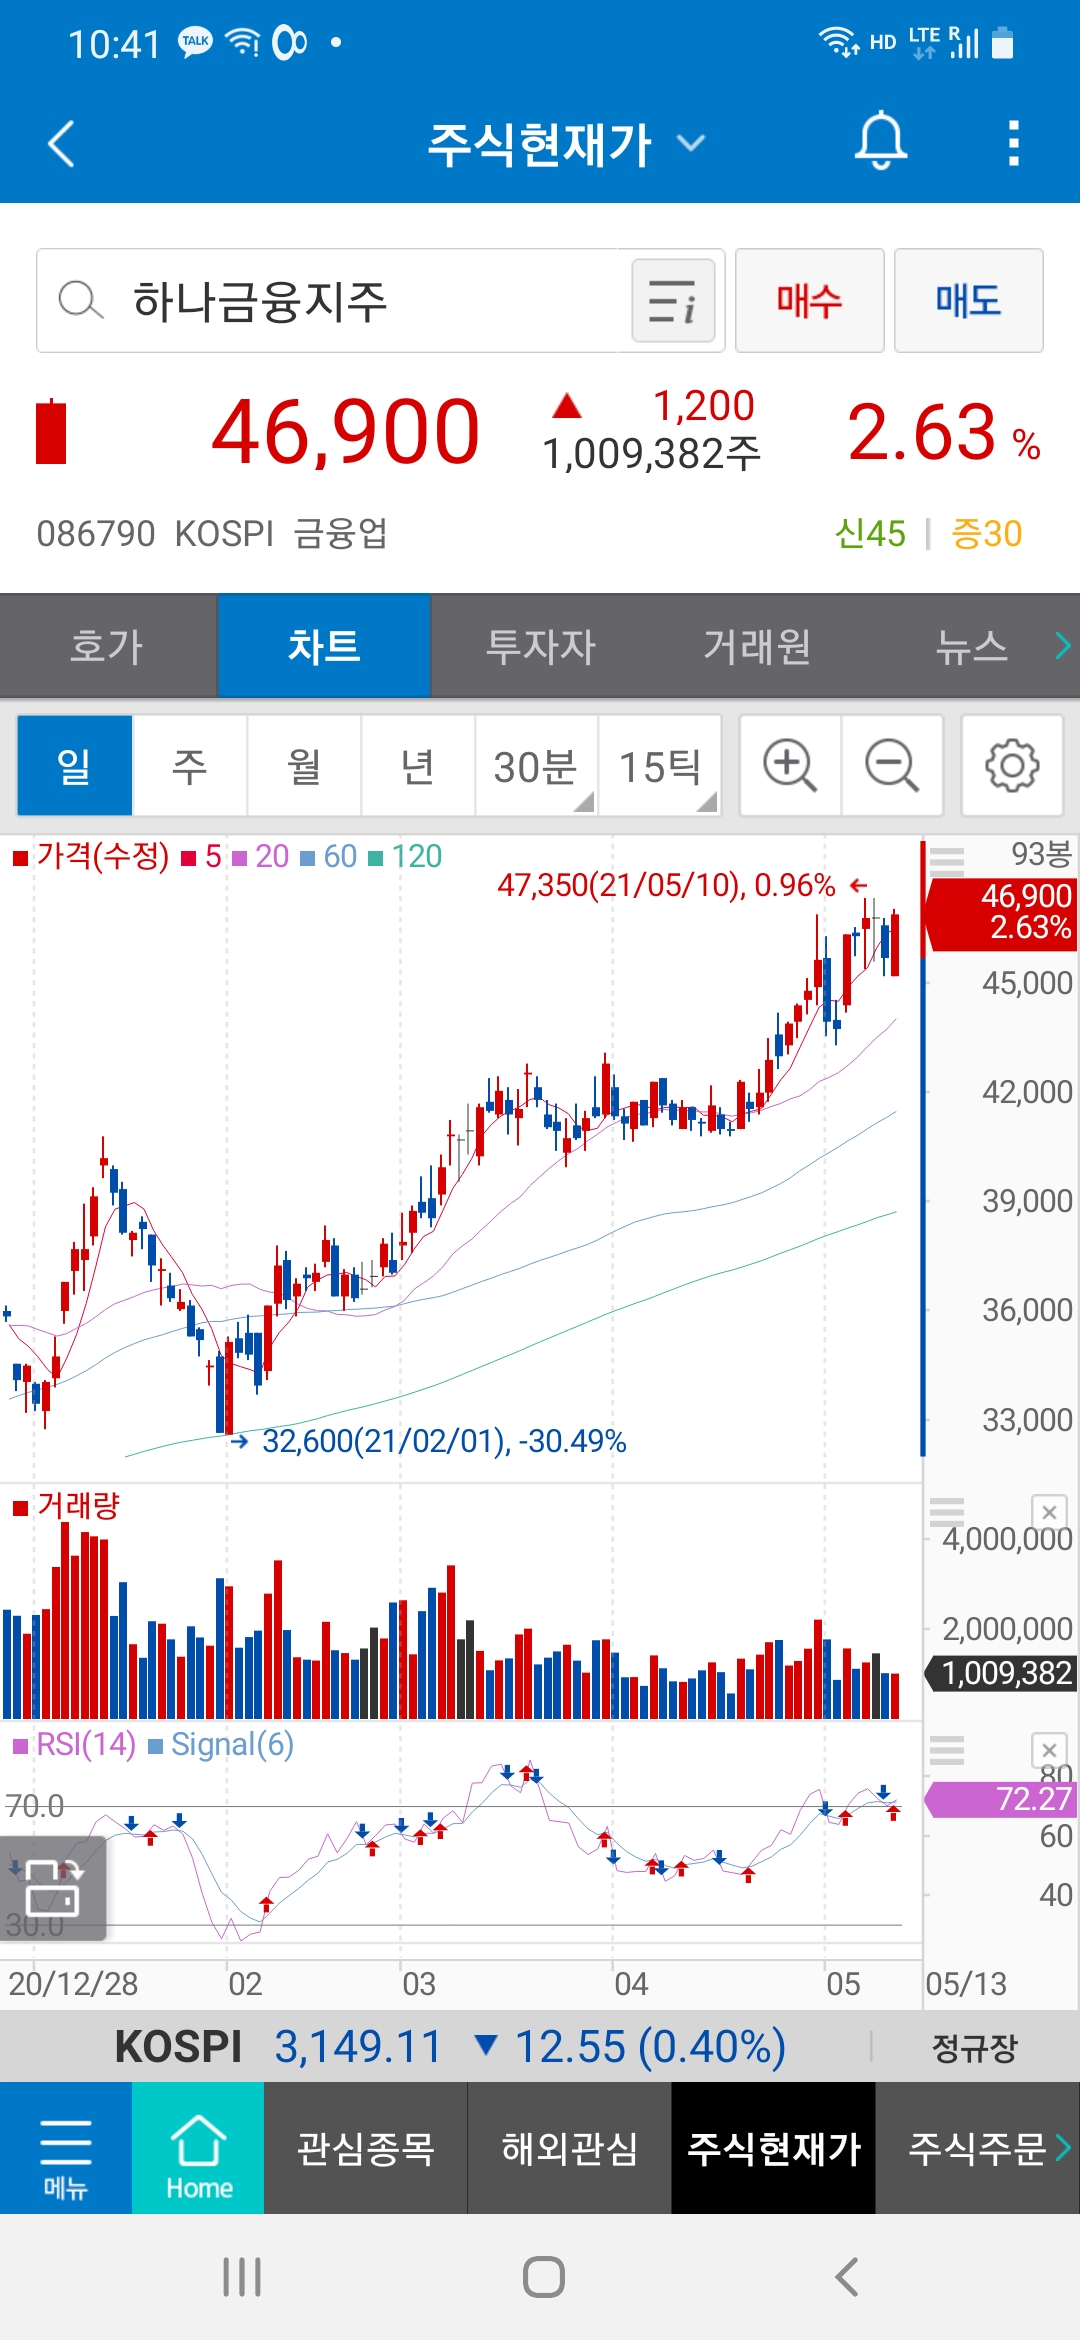The width and height of the screenshot is (1080, 2340).
Task: Open chart settings gear
Action: 1011,766
